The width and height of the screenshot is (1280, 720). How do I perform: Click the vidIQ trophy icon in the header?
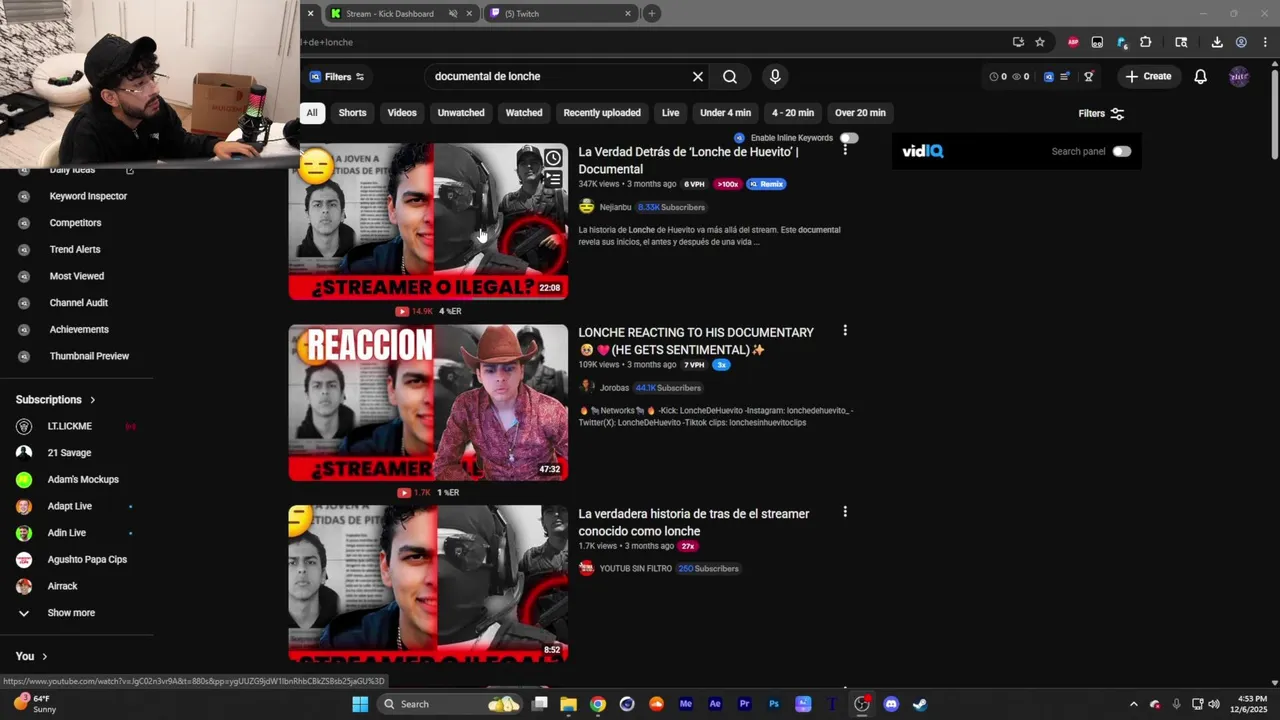[x=1089, y=77]
